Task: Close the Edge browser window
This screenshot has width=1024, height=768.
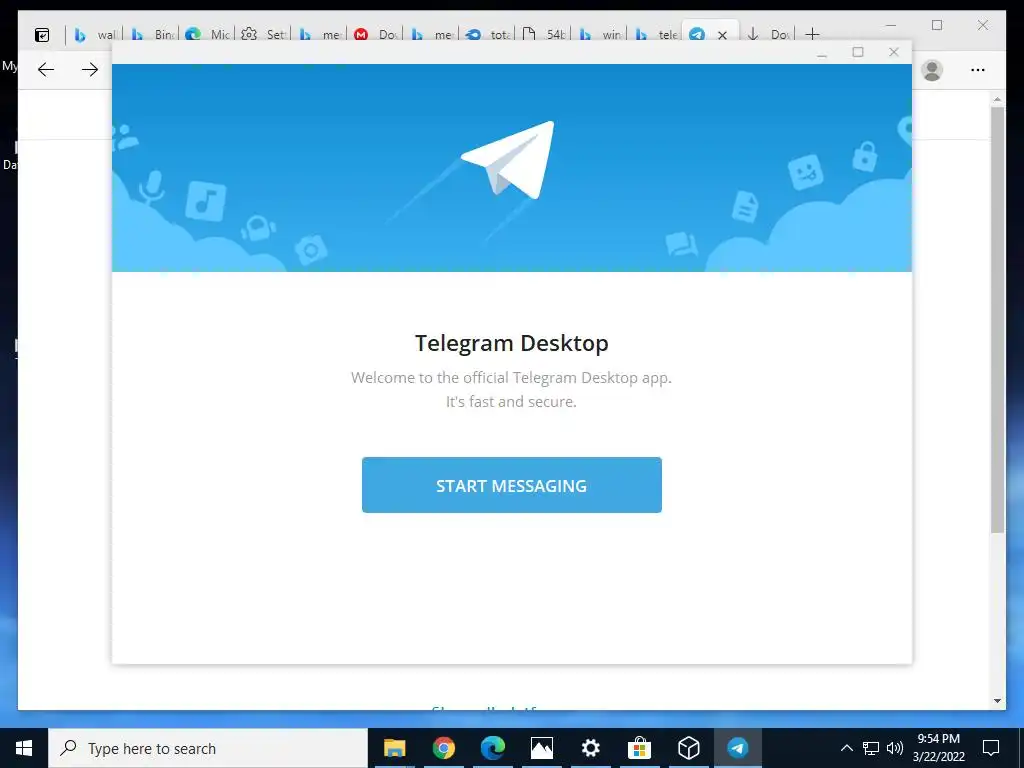Action: point(983,25)
